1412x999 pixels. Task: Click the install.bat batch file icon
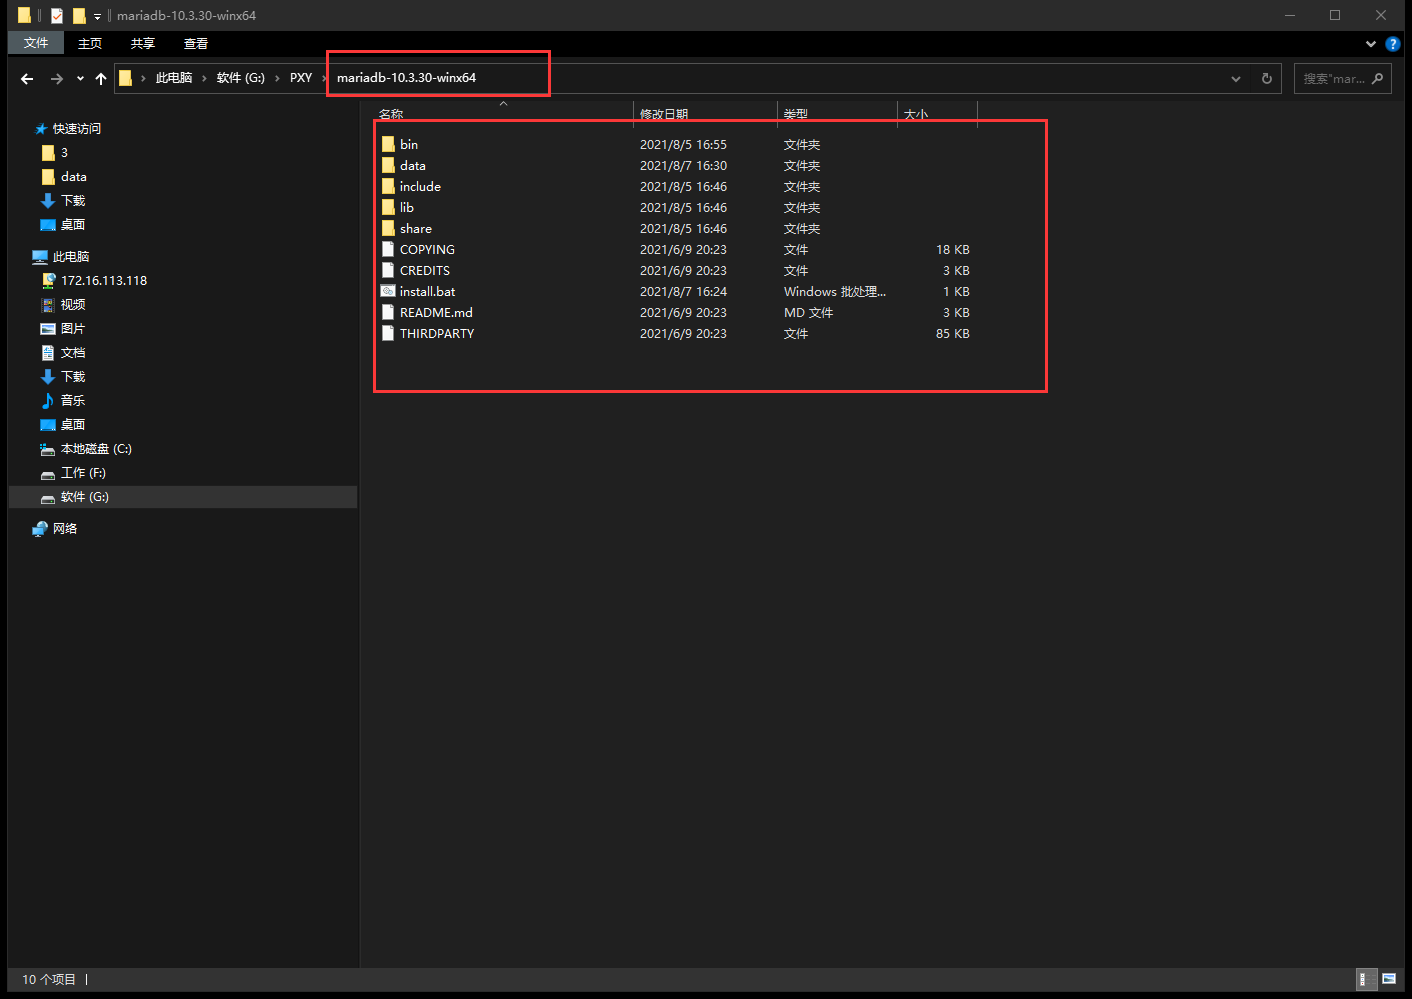(388, 291)
